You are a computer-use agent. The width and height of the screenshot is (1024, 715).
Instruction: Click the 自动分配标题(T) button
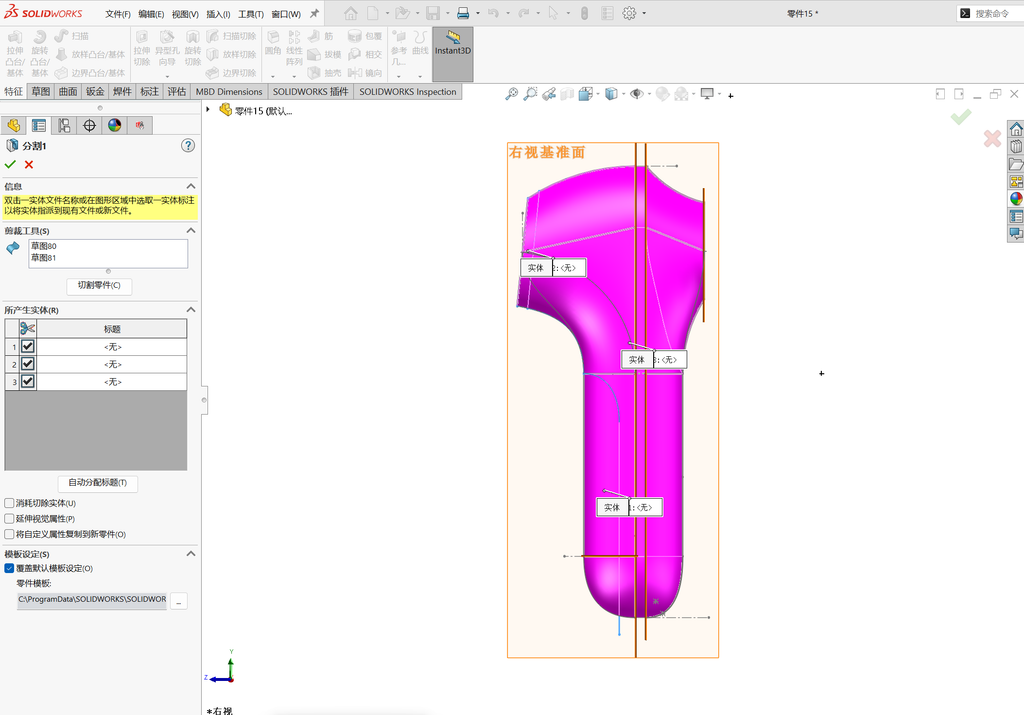pyautogui.click(x=98, y=483)
